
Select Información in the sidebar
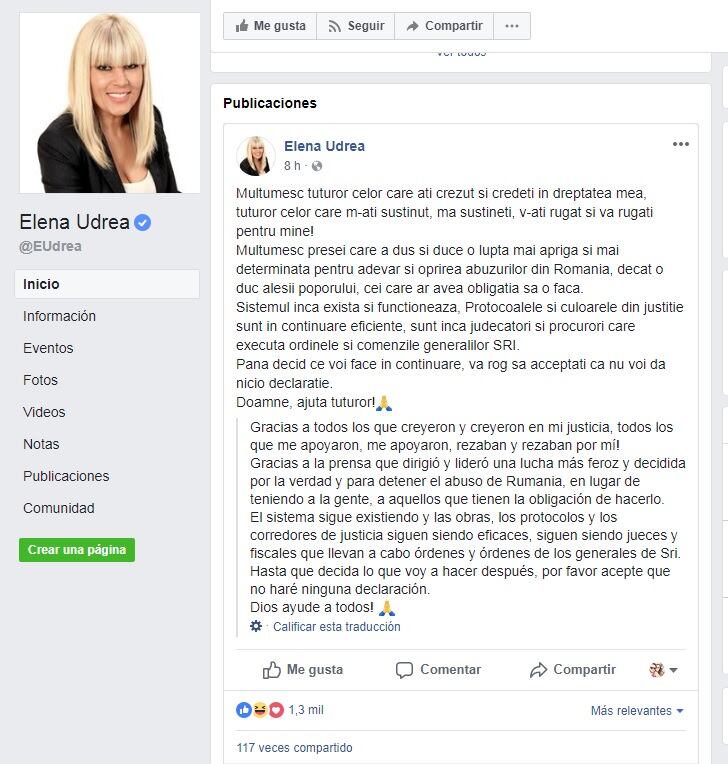[59, 316]
